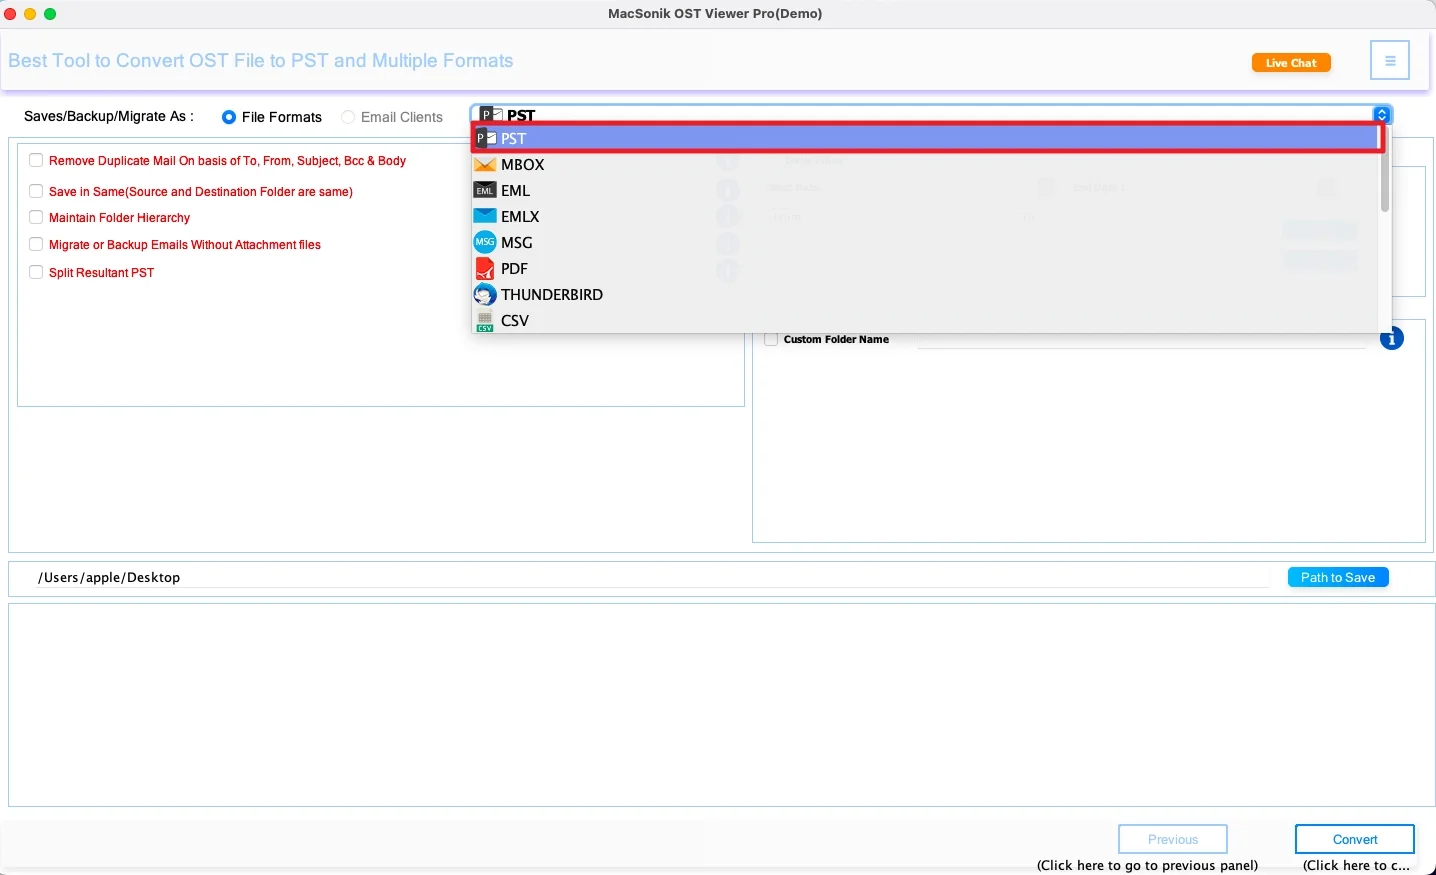This screenshot has width=1436, height=875.
Task: Go back with the Previous button
Action: 1173,839
